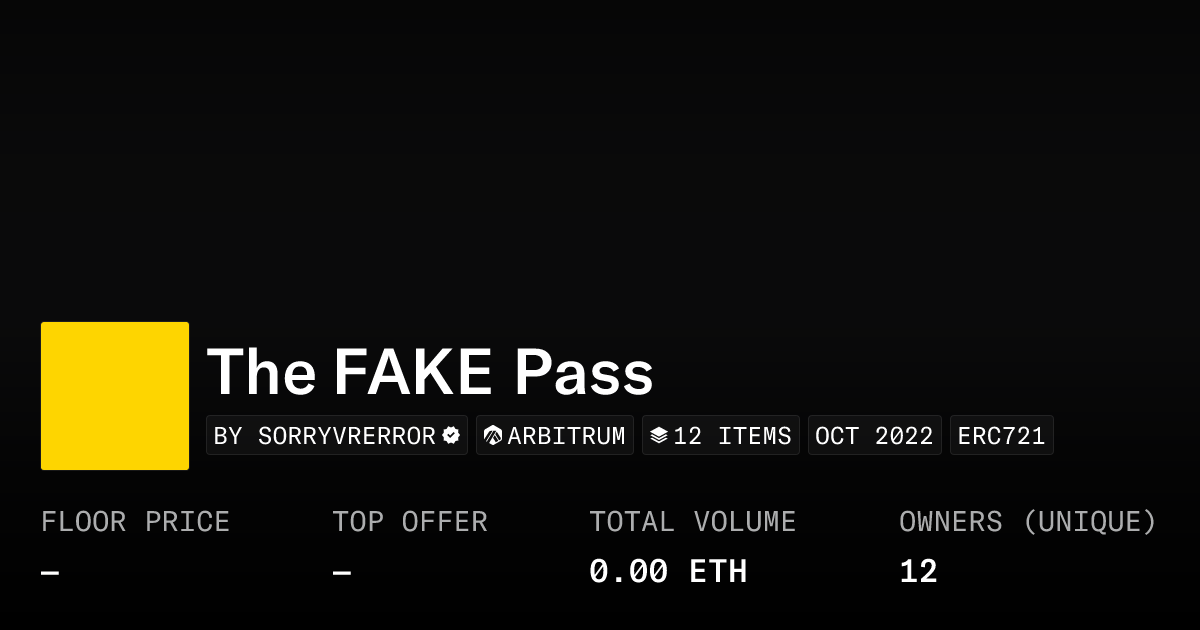Open the SORRYVRERROR creator name link
Image resolution: width=1200 pixels, height=630 pixels.
pos(346,436)
